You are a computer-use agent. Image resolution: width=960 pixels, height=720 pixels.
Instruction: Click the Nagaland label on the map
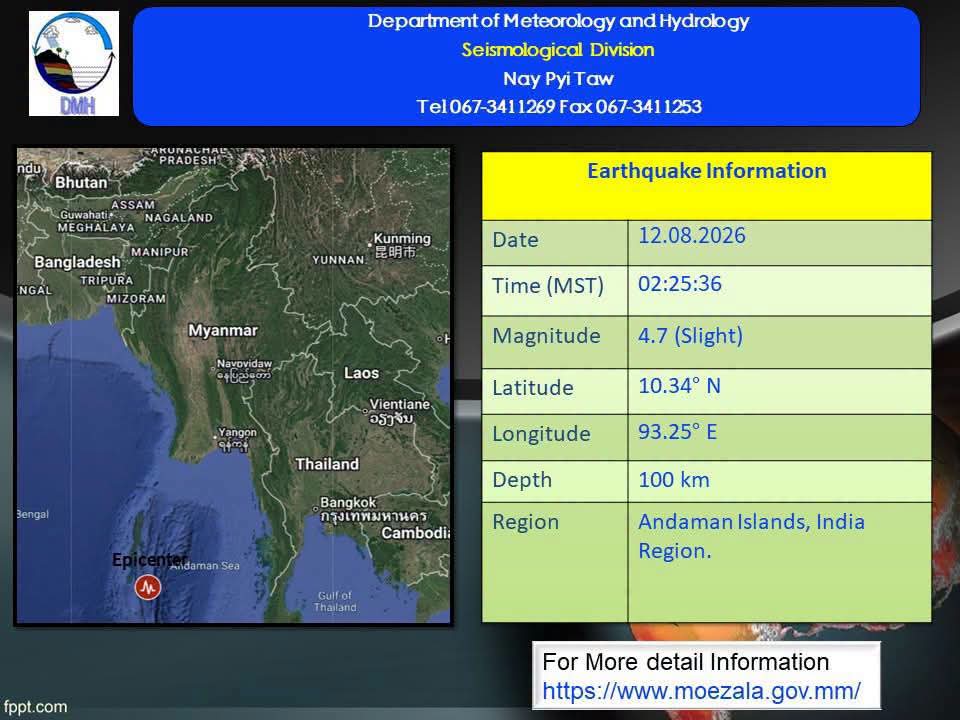tap(179, 218)
